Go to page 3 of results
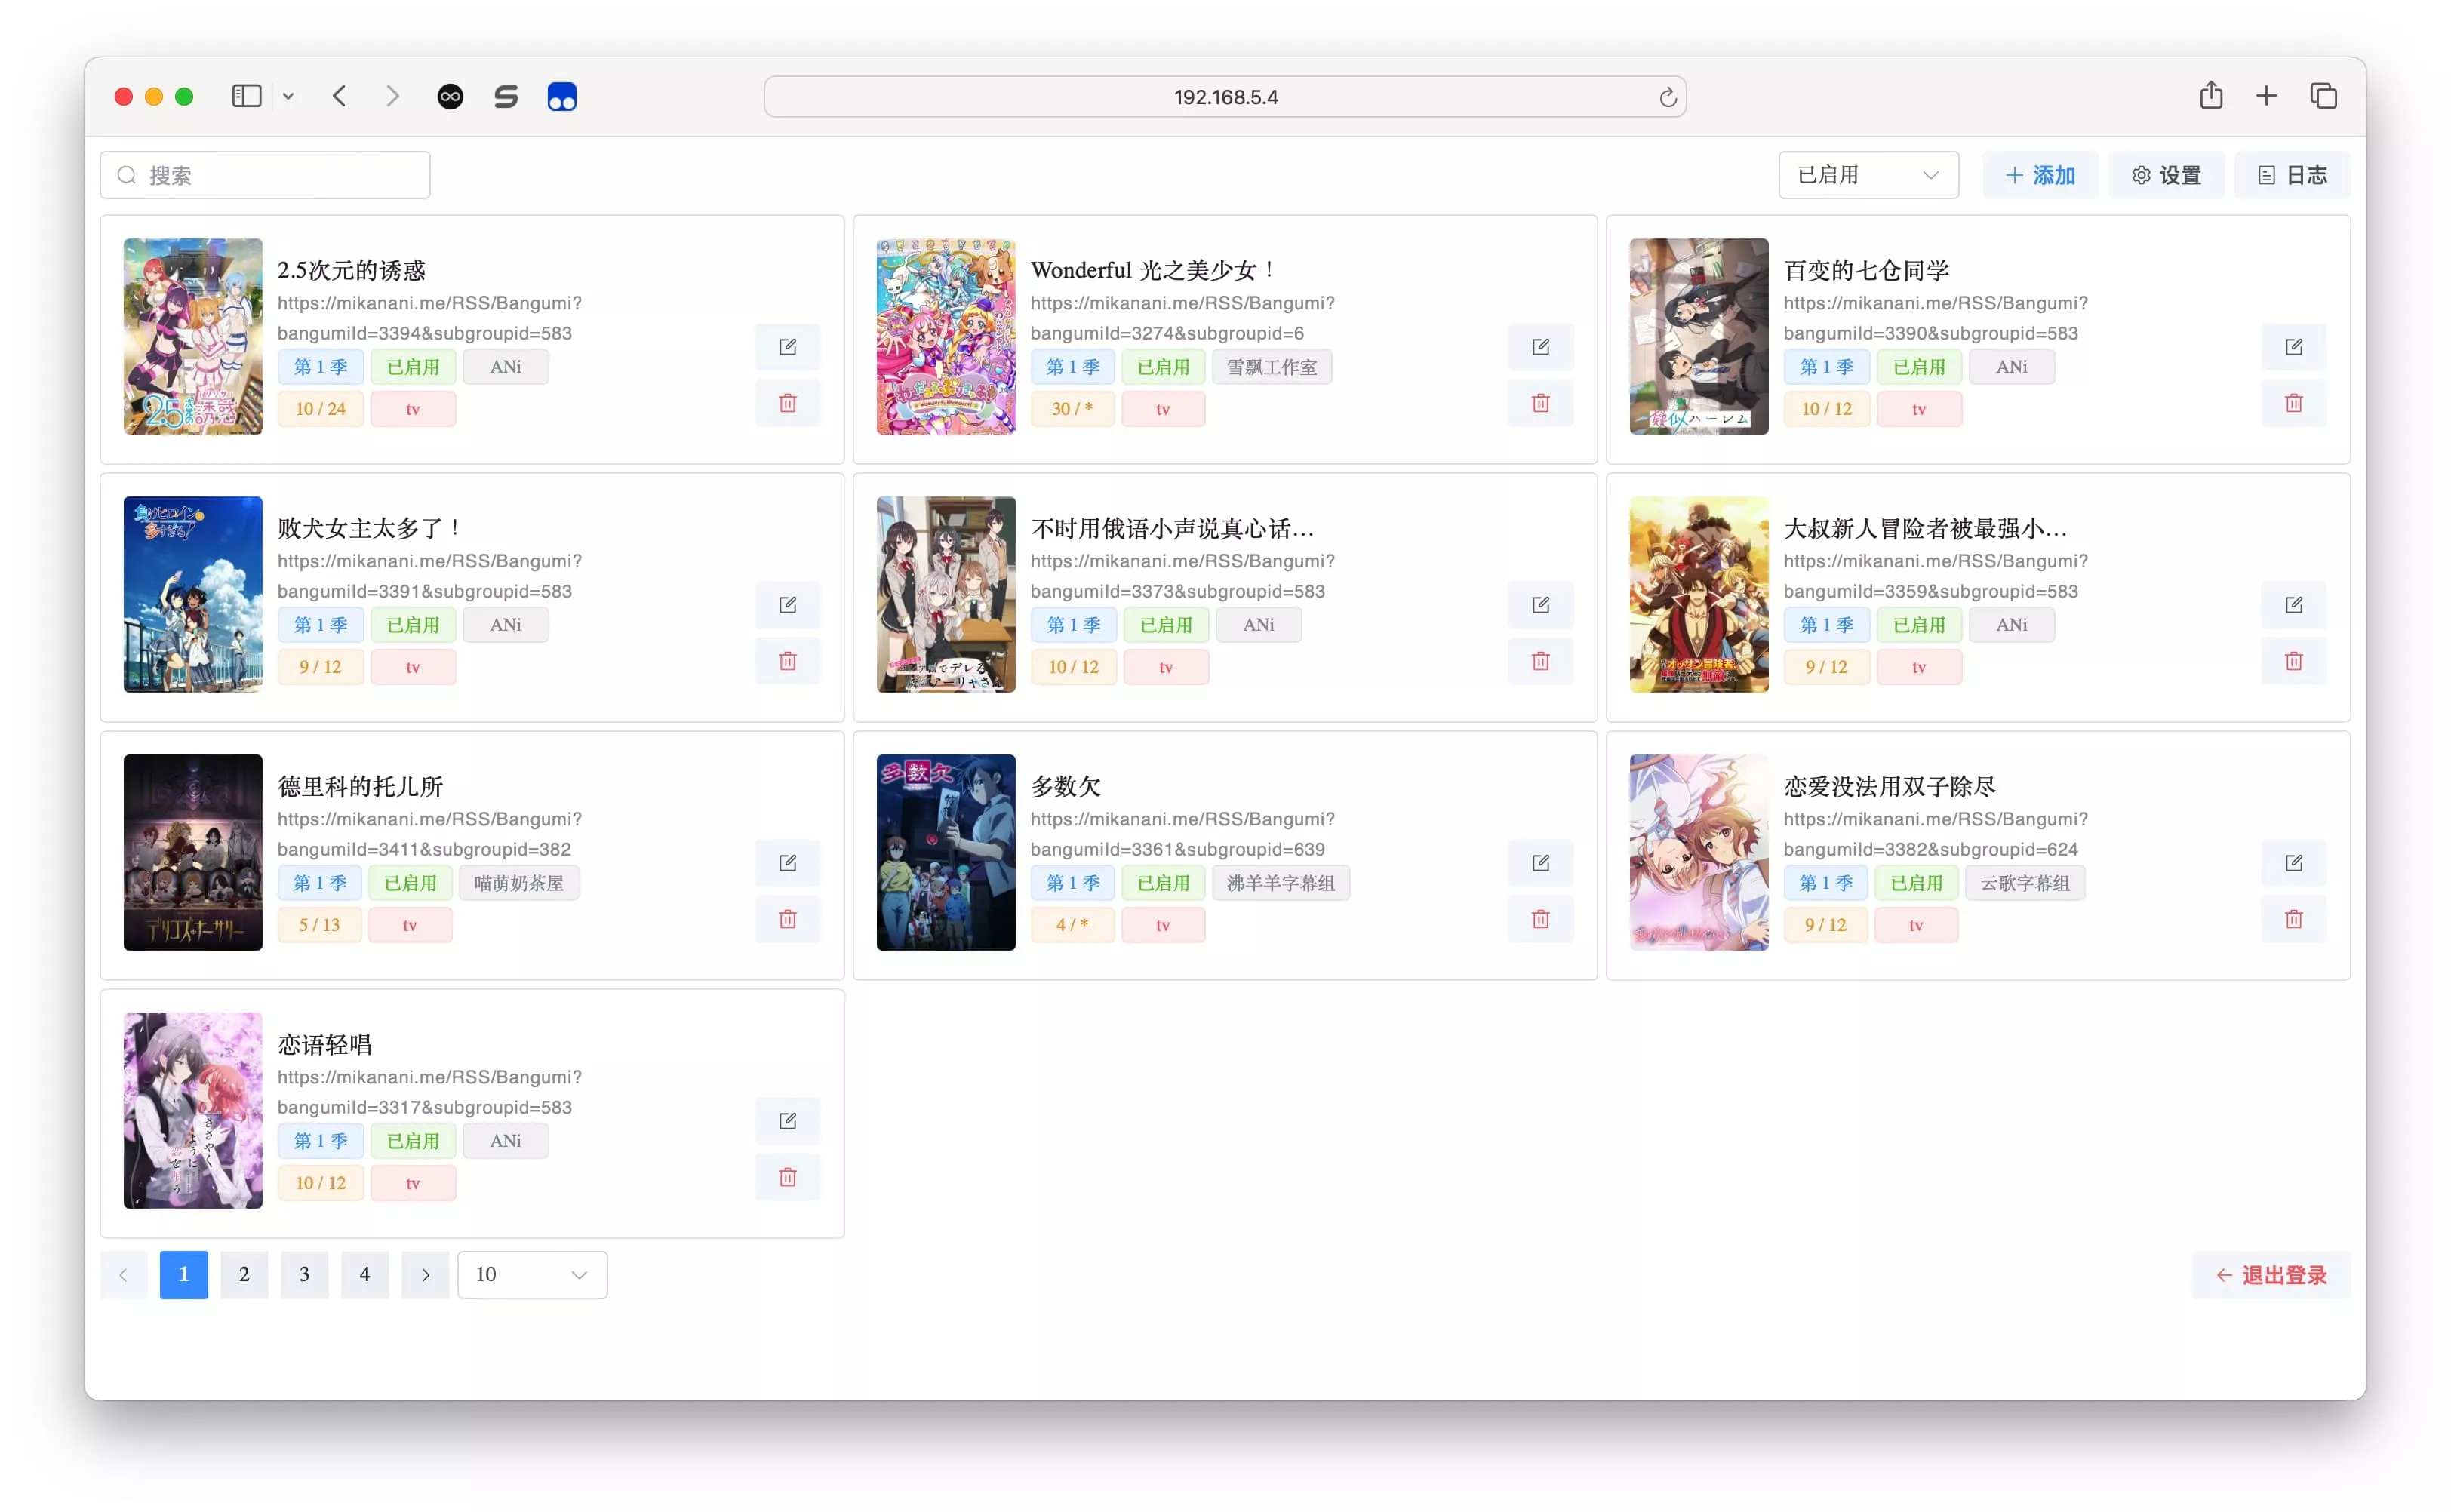 pos(304,1274)
